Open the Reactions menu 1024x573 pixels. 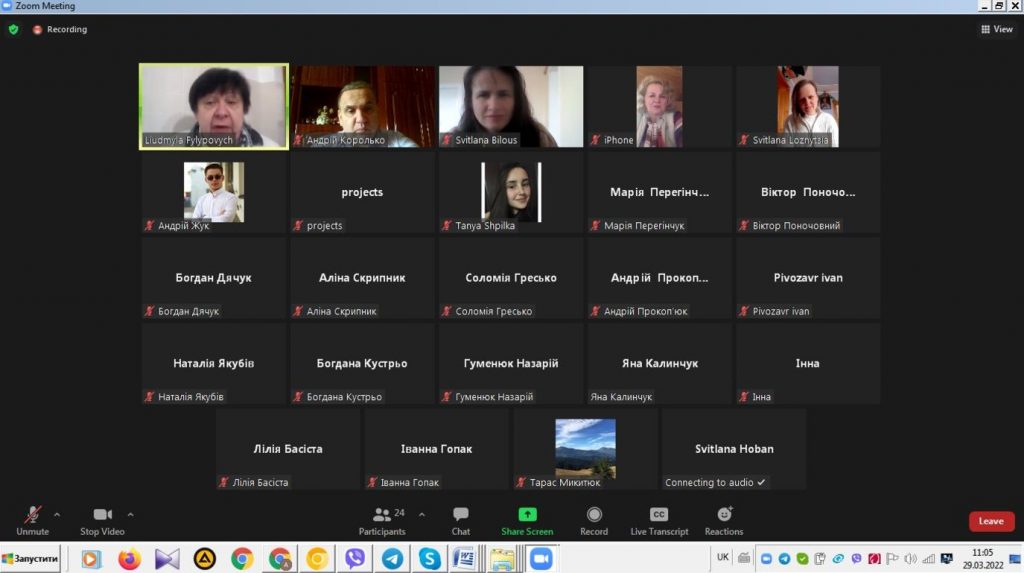coord(724,519)
